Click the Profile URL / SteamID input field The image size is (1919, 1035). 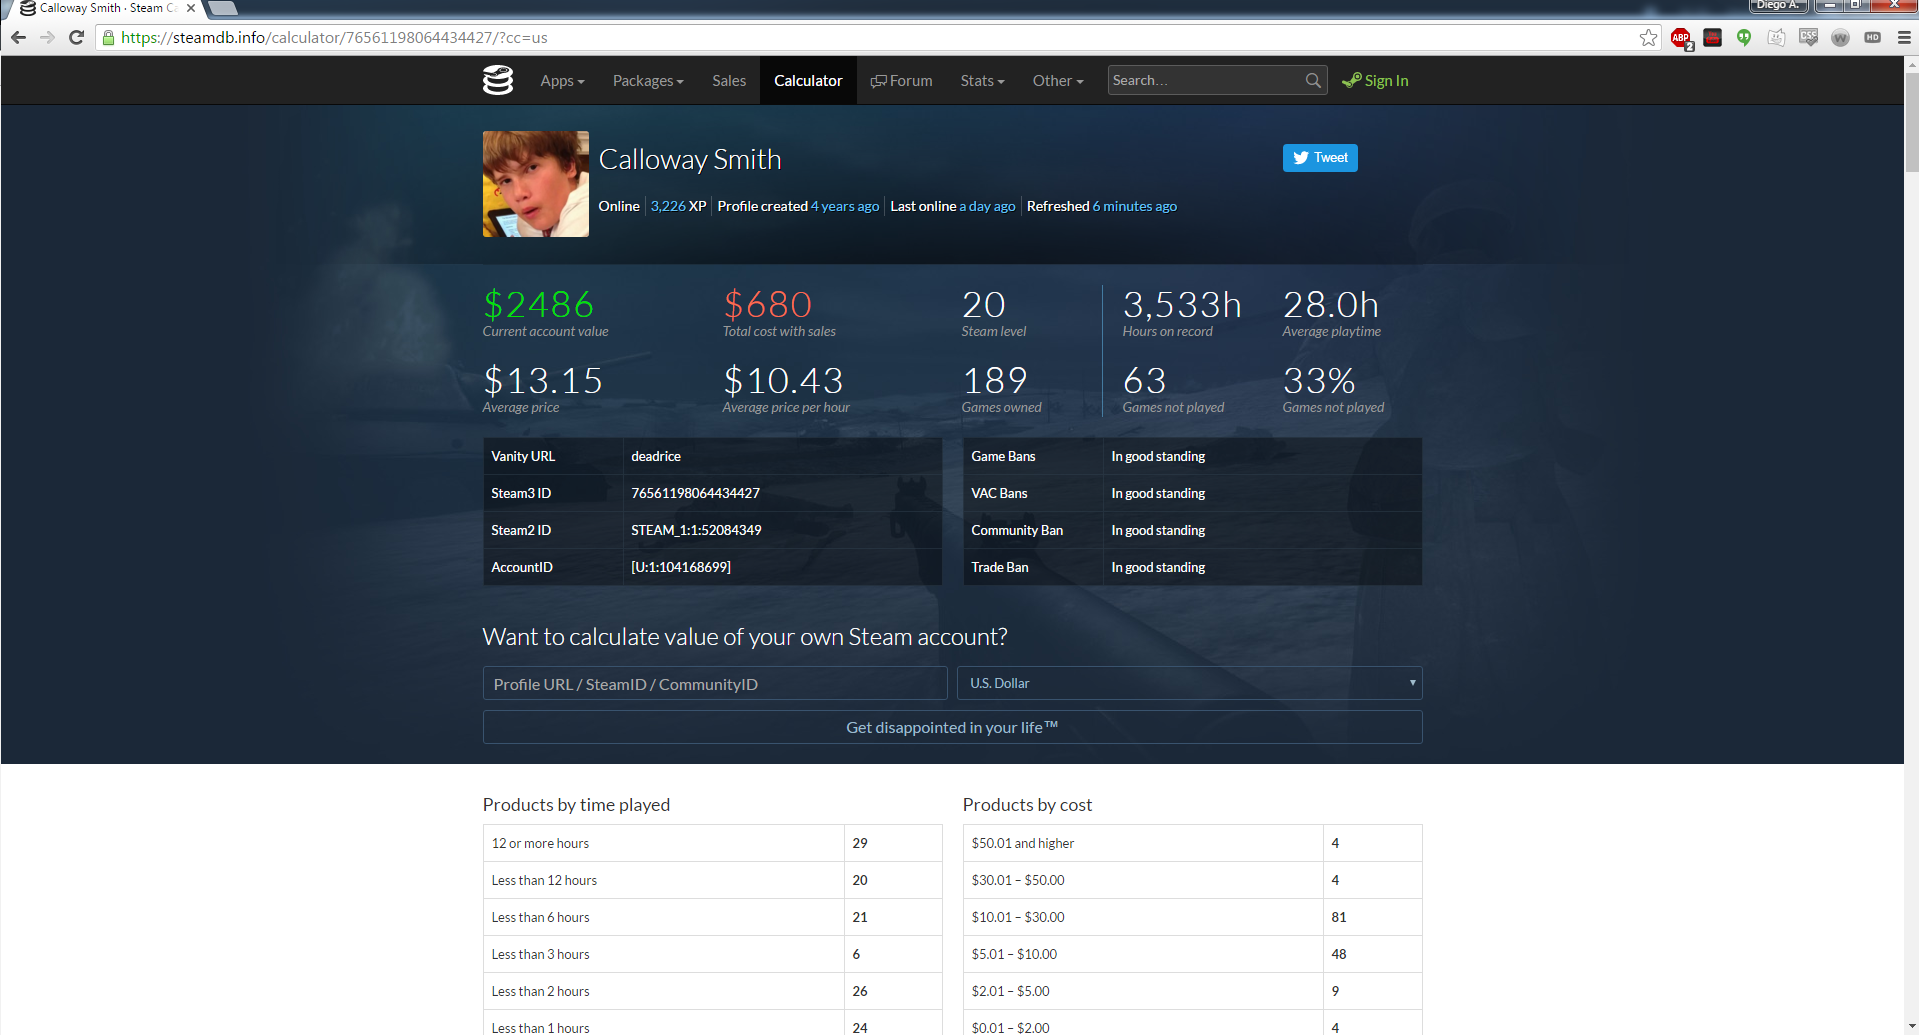715,683
